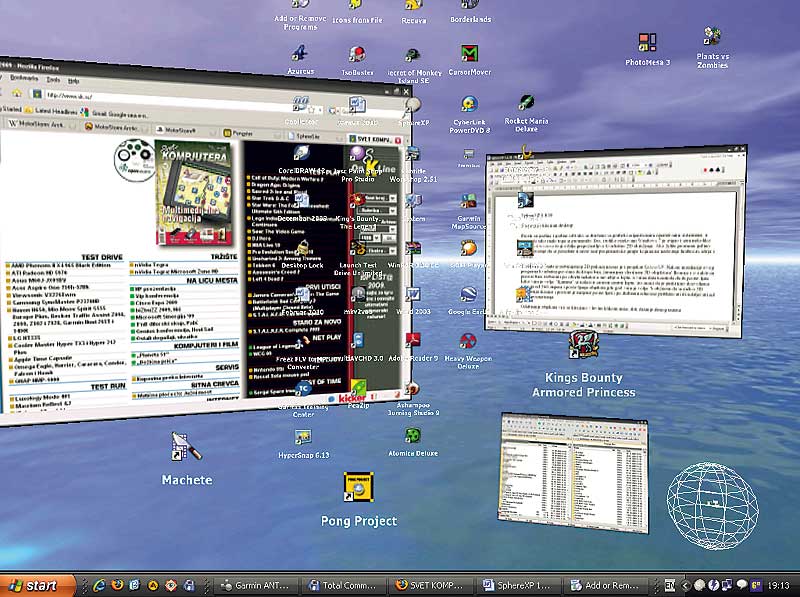This screenshot has height=597, width=800.
Task: Switch to Total Commander taskbar button
Action: [343, 585]
